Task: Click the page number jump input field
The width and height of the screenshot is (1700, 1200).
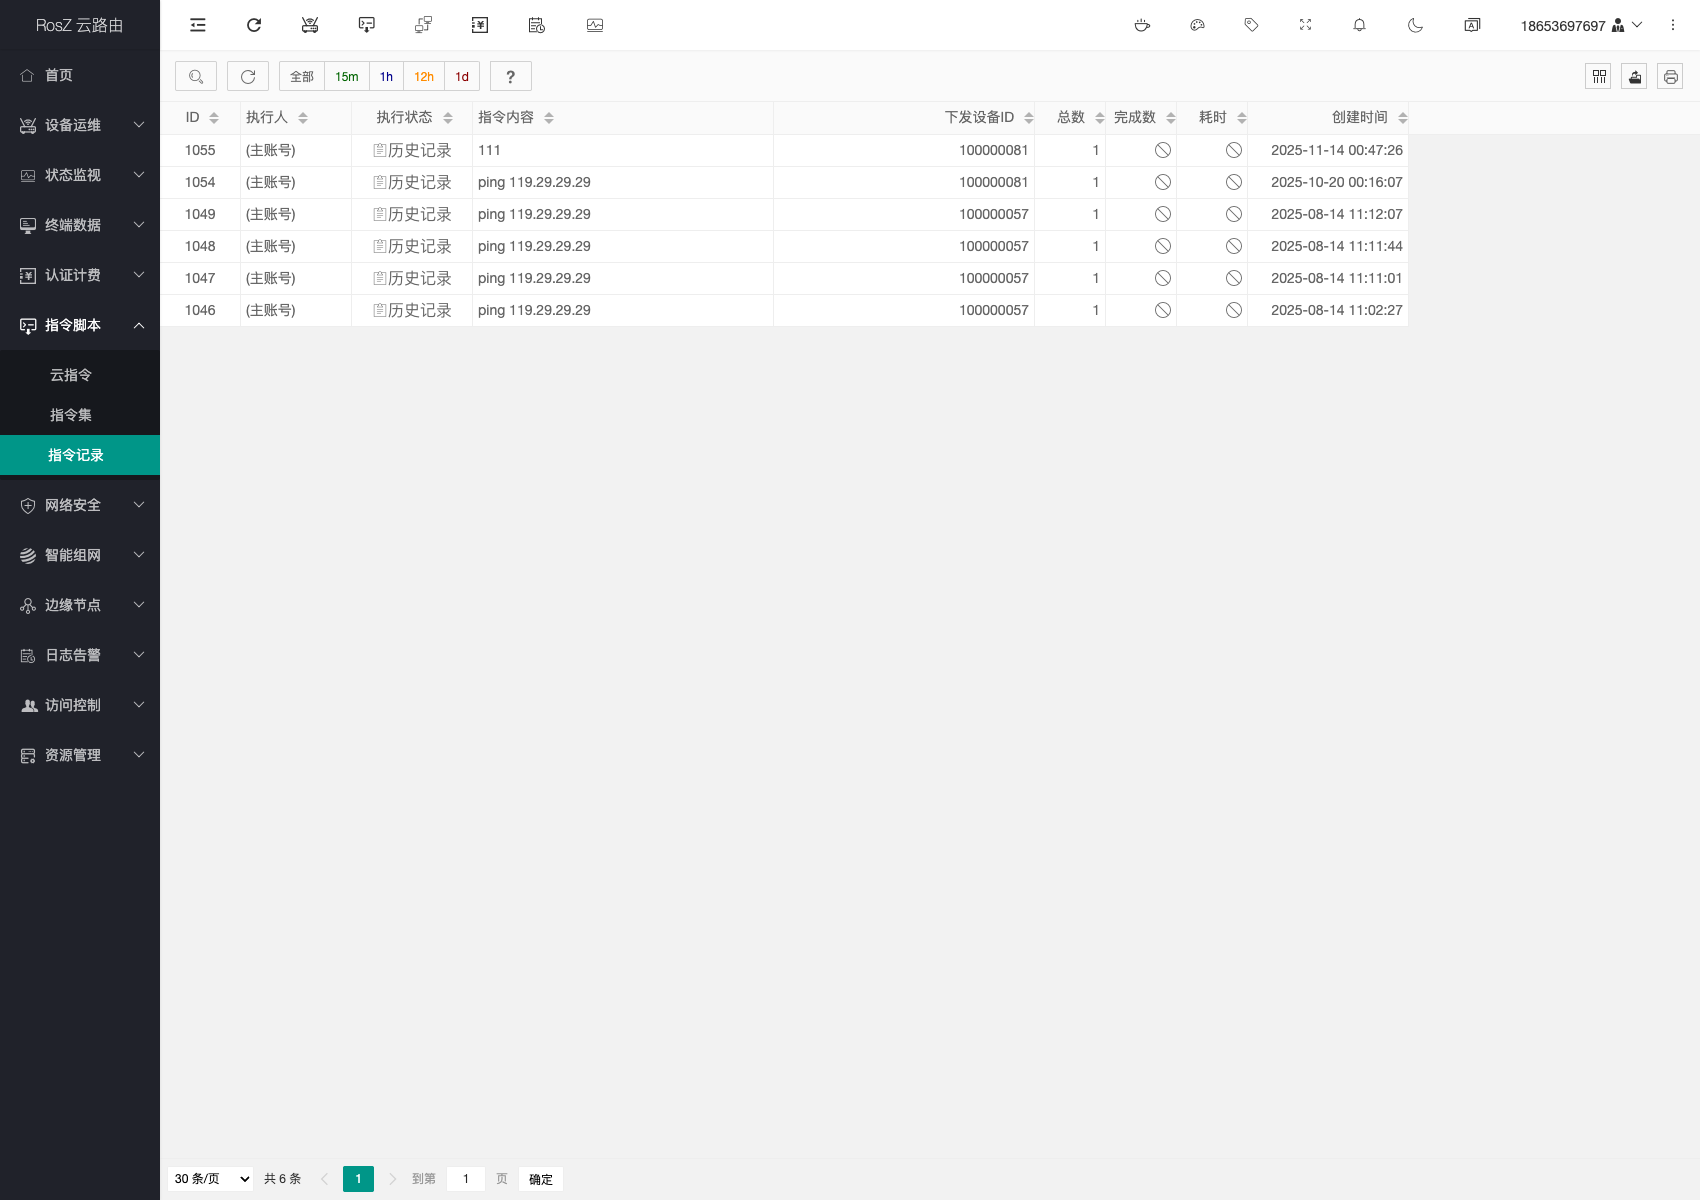Action: (x=465, y=1179)
